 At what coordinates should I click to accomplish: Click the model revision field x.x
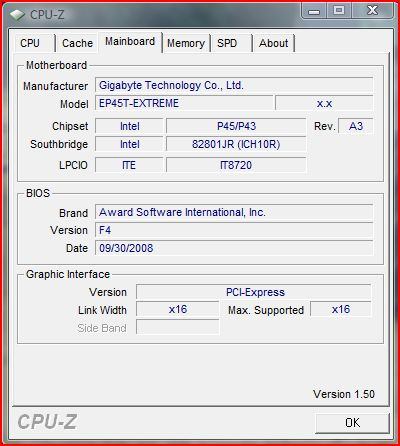click(324, 103)
